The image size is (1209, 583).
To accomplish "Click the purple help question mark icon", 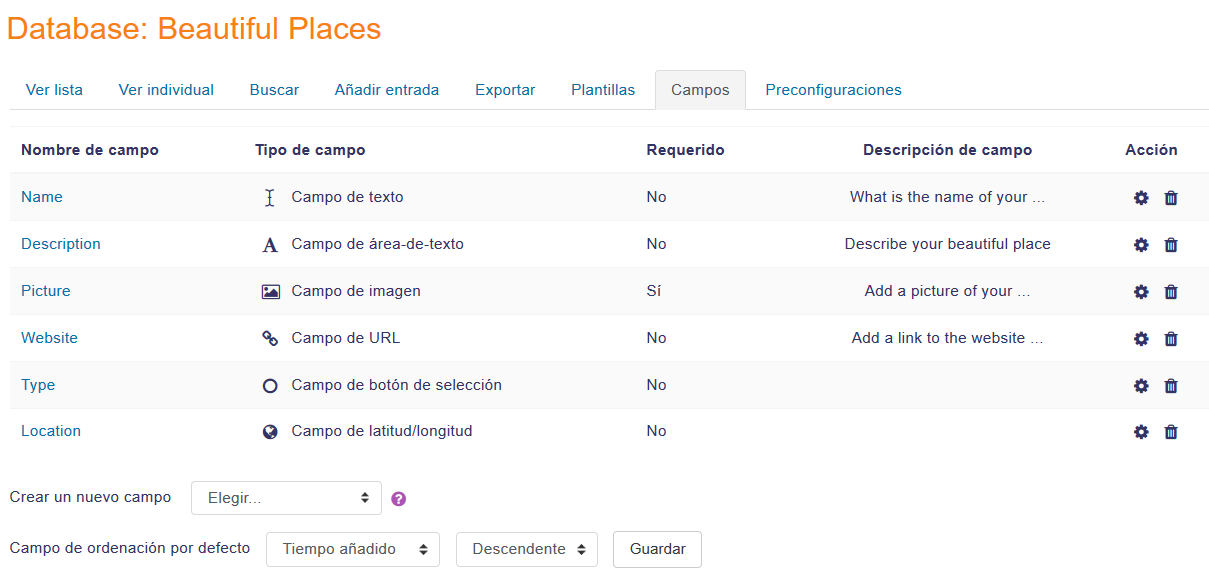I will (398, 499).
